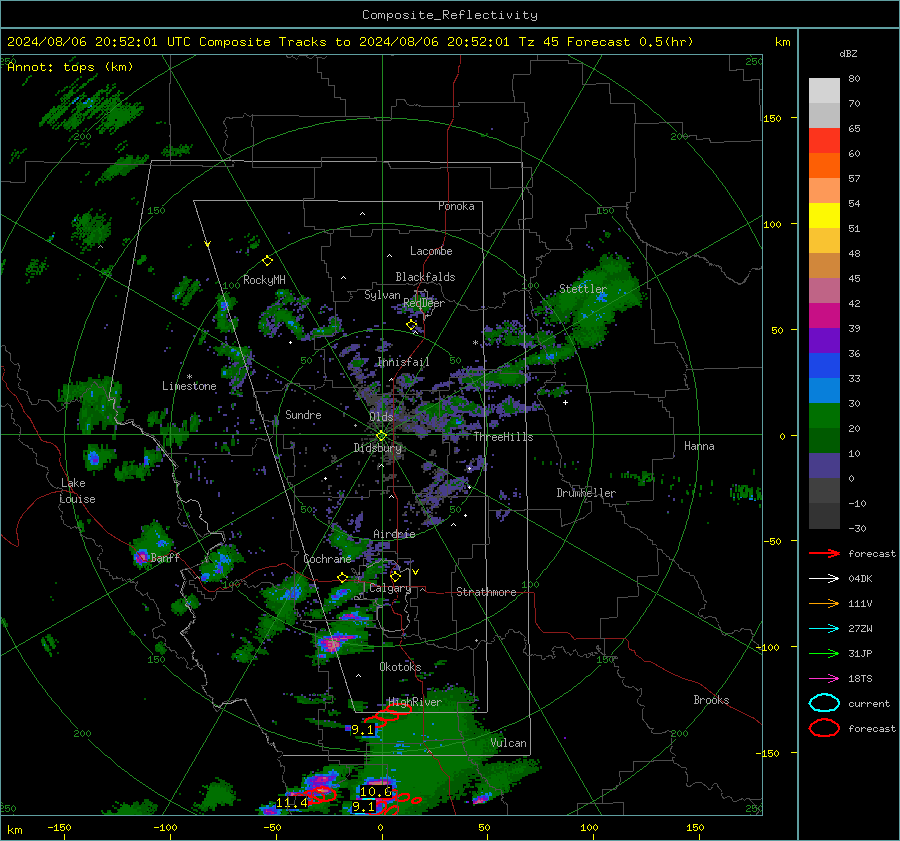Click the Innisfail map label
The image size is (900, 841).
pos(403,362)
